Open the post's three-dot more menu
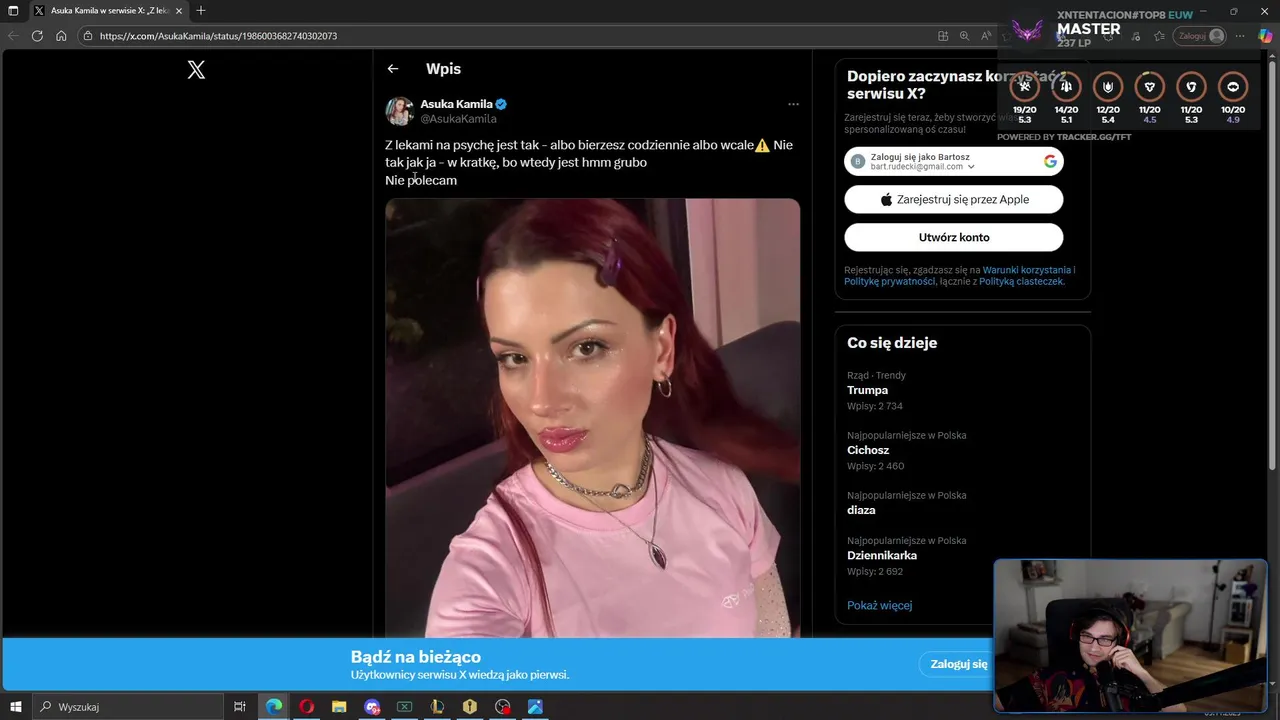Image resolution: width=1280 pixels, height=720 pixels. click(x=793, y=104)
